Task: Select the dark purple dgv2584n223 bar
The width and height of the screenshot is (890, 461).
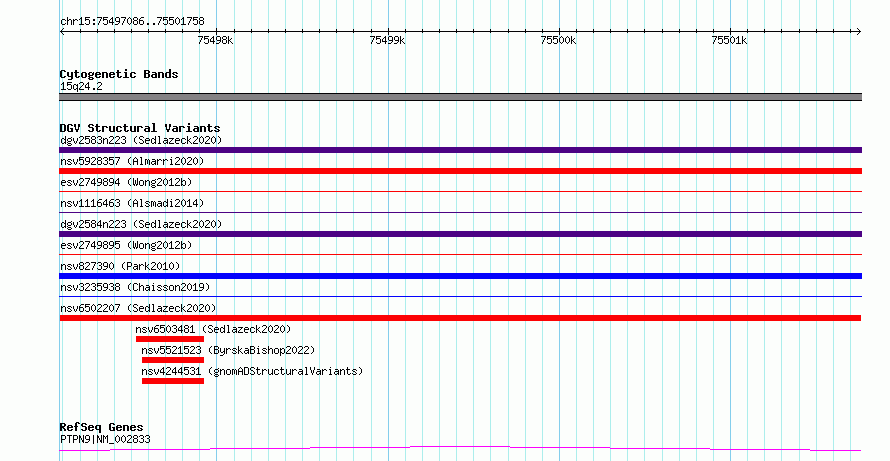Action: (460, 234)
